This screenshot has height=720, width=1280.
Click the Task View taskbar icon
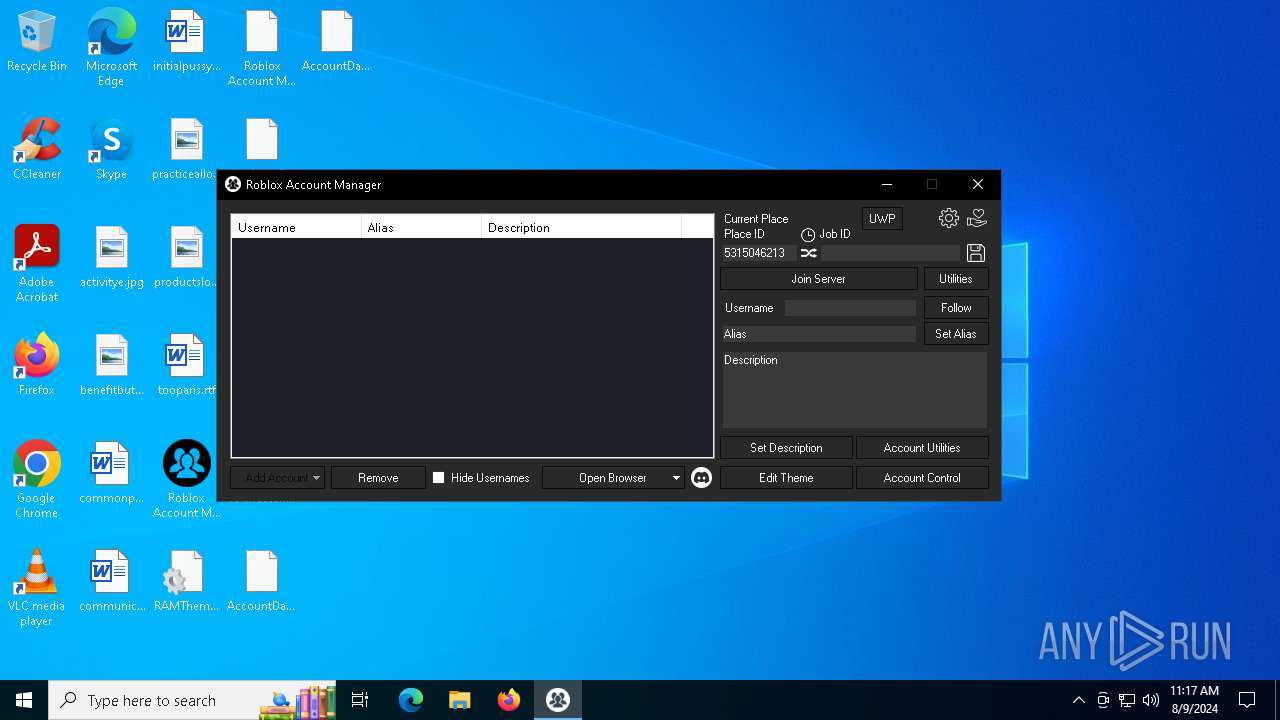[360, 700]
